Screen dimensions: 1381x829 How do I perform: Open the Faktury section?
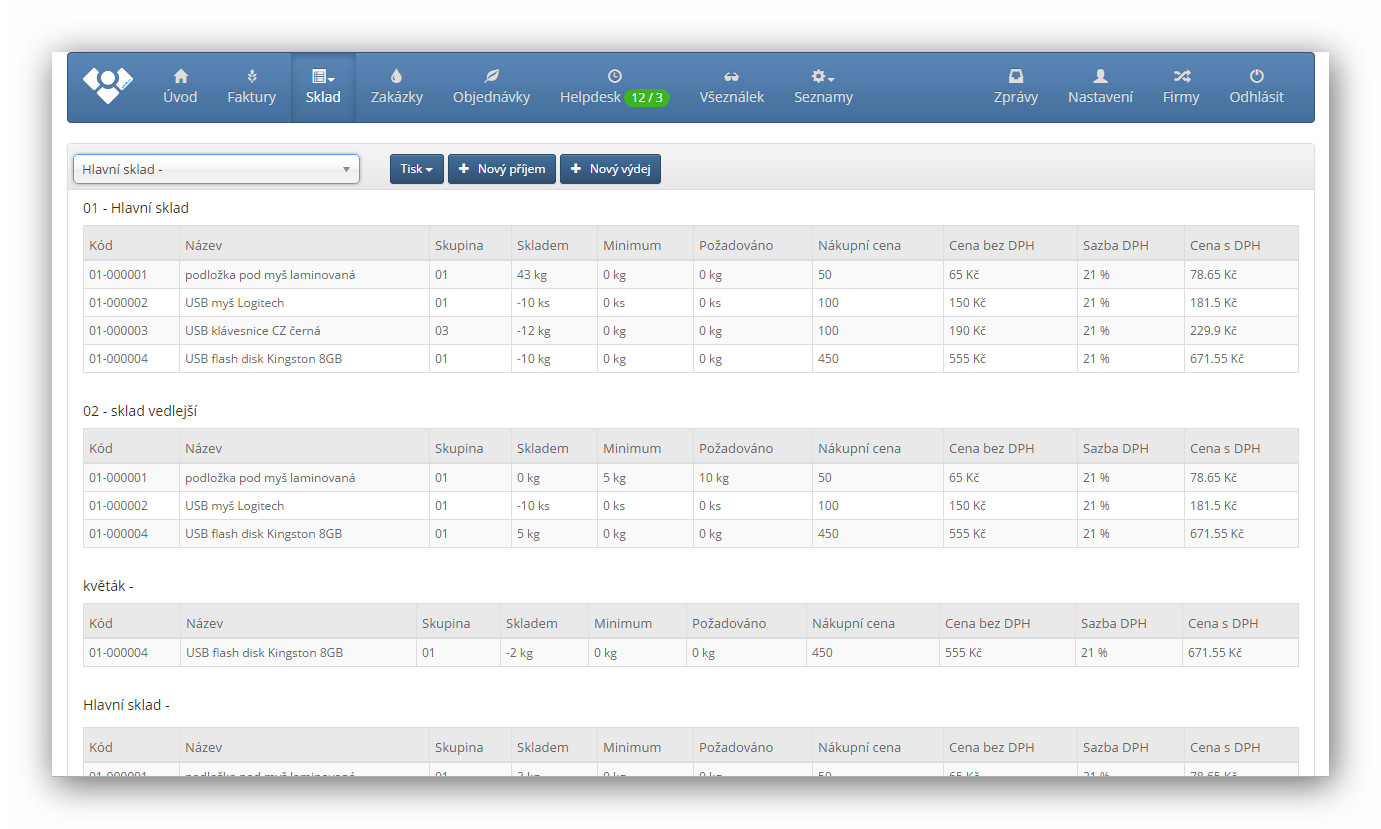(251, 87)
